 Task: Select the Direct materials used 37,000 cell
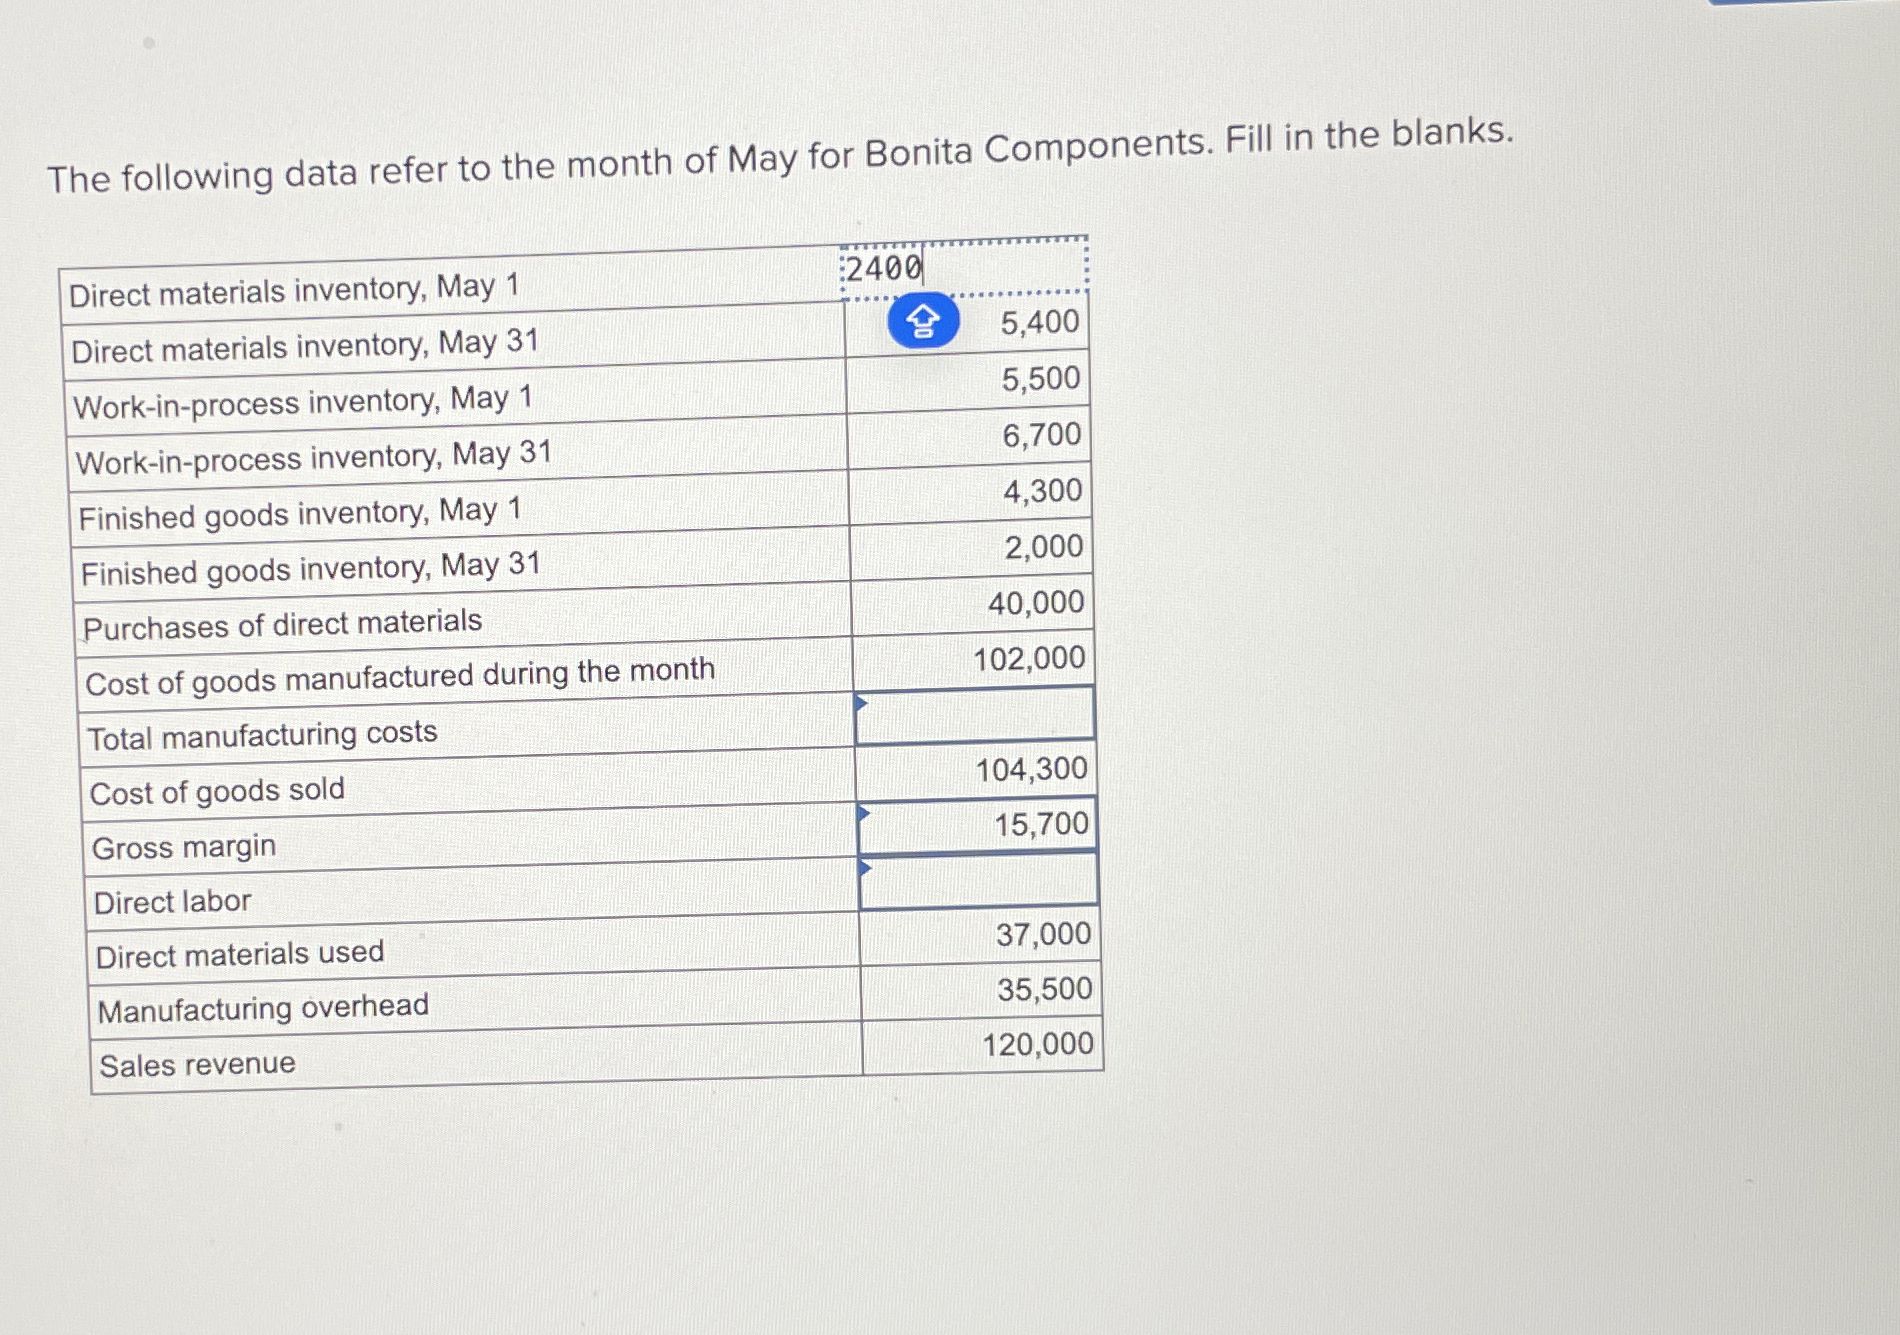tap(1044, 934)
